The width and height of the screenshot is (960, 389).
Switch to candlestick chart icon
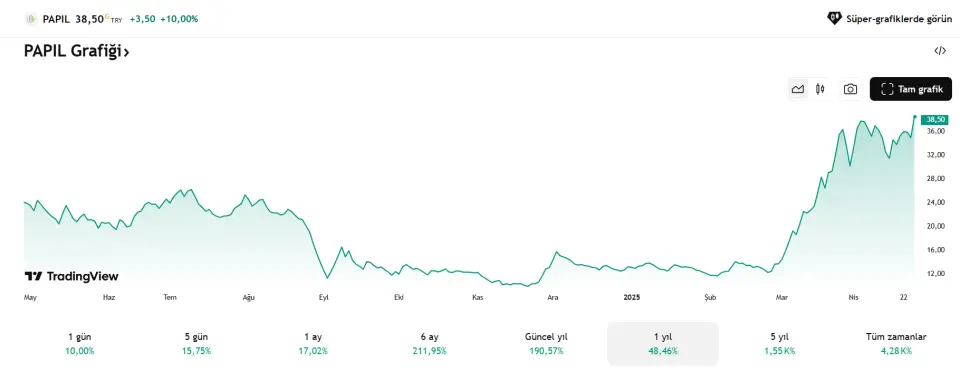[820, 89]
